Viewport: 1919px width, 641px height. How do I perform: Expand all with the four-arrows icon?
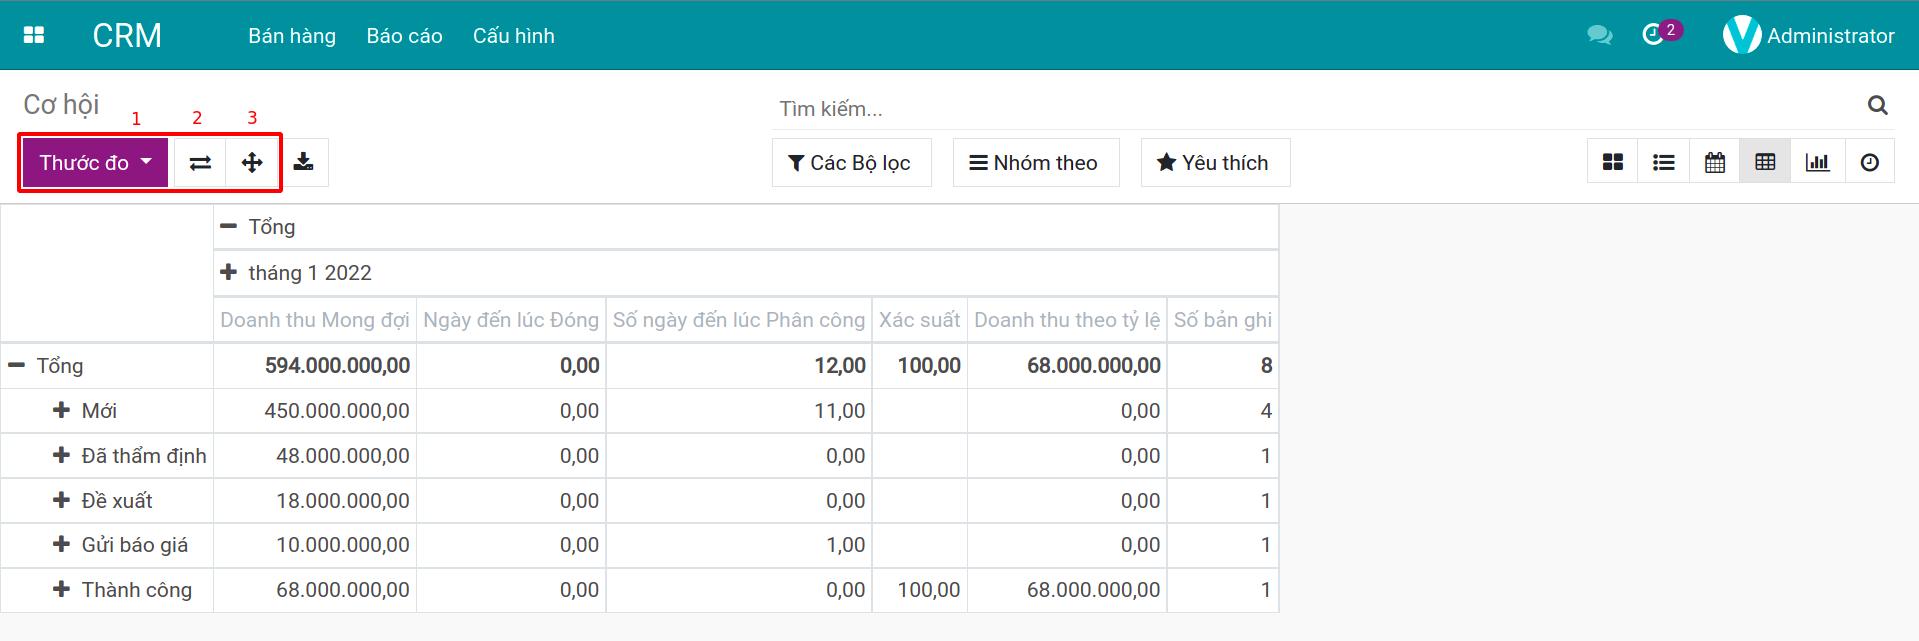pos(252,162)
